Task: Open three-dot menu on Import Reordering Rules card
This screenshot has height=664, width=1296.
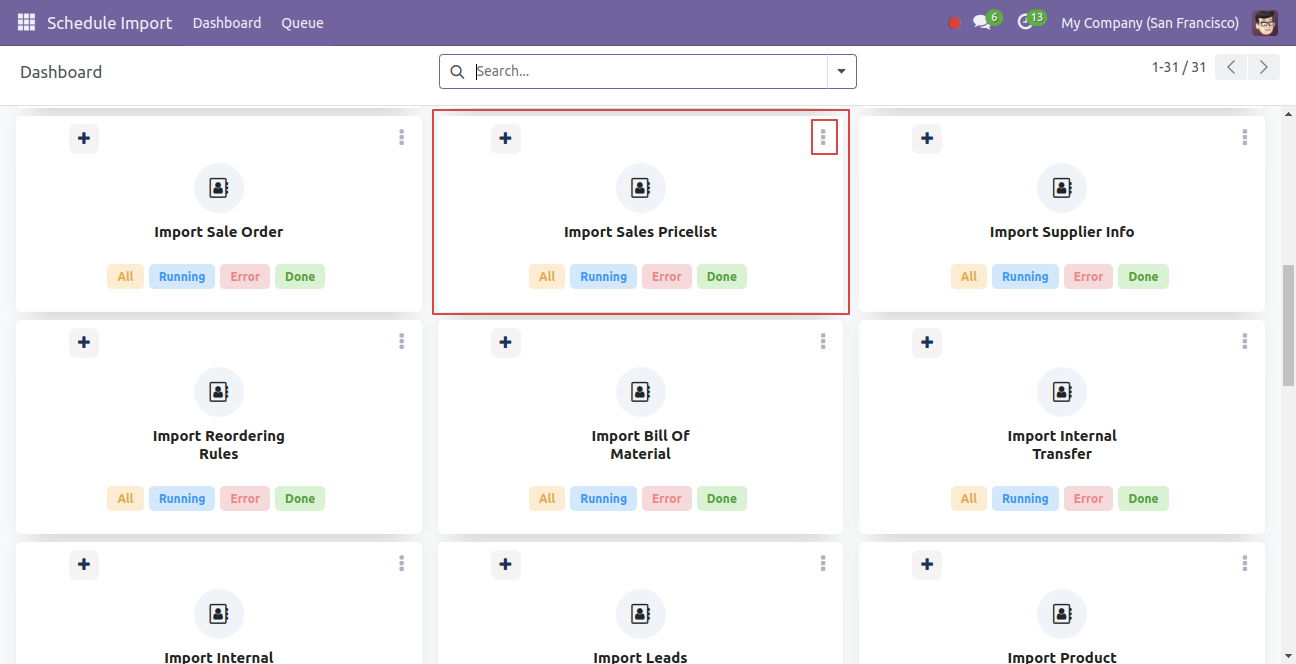Action: click(401, 341)
